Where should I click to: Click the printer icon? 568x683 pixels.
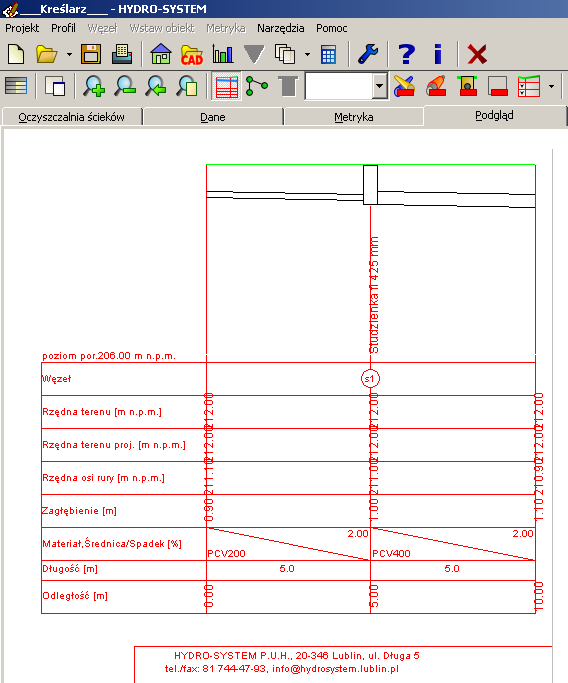pyautogui.click(x=122, y=54)
